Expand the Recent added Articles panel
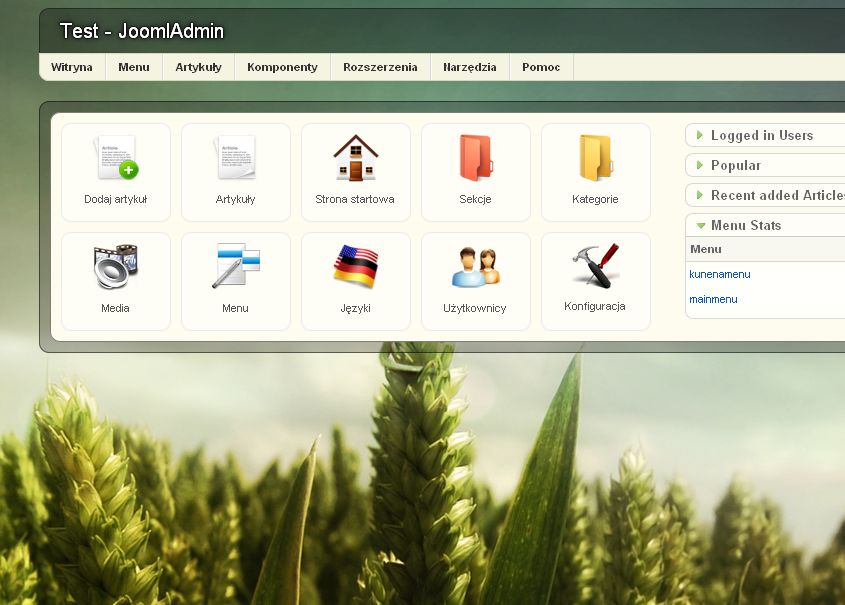The height and width of the screenshot is (605, 845). click(776, 195)
